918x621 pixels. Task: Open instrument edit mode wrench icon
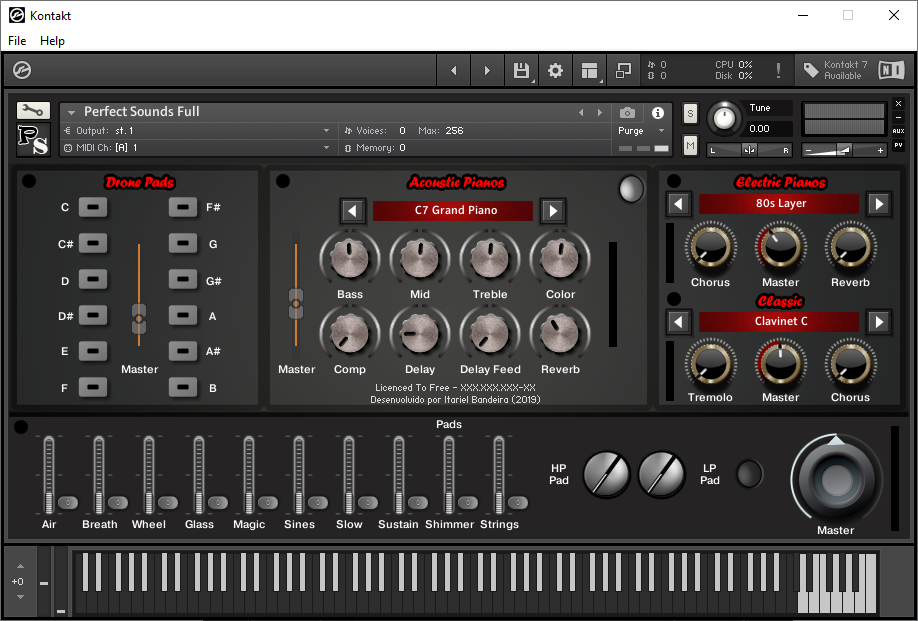coord(33,110)
